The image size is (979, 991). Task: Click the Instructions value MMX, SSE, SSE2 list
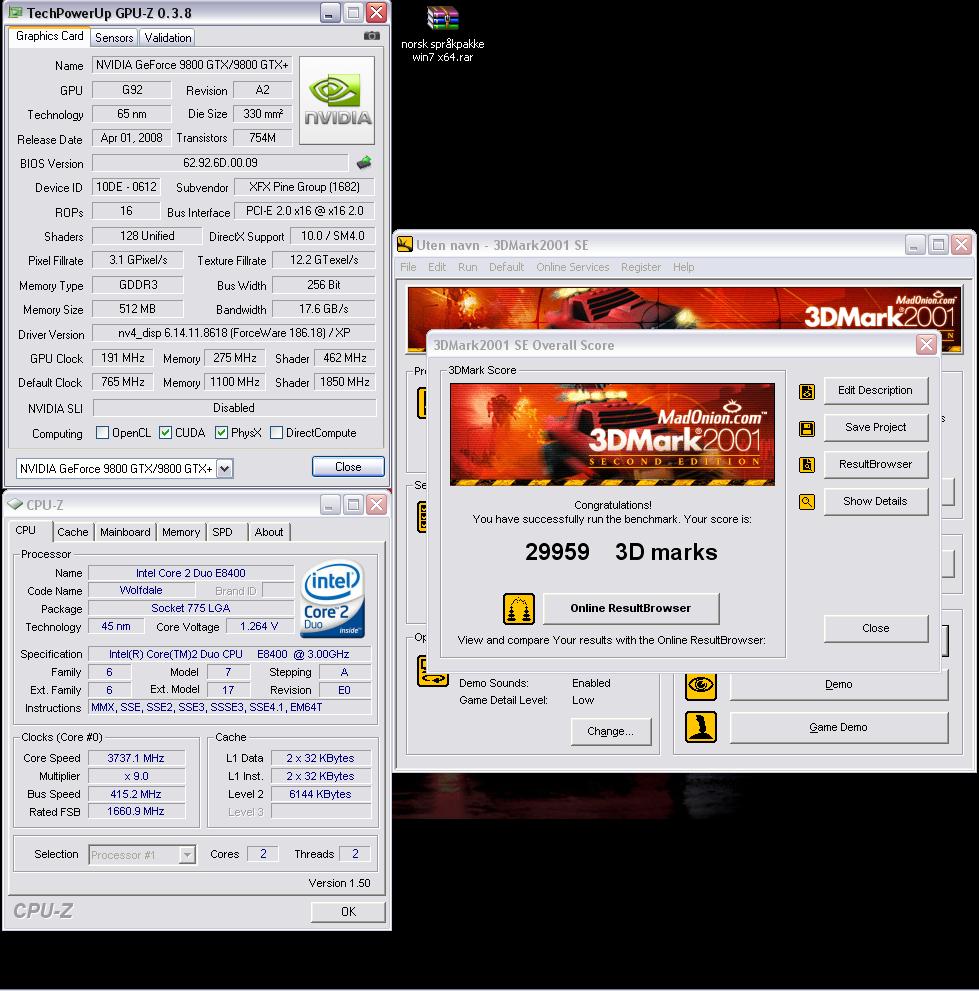pos(229,708)
